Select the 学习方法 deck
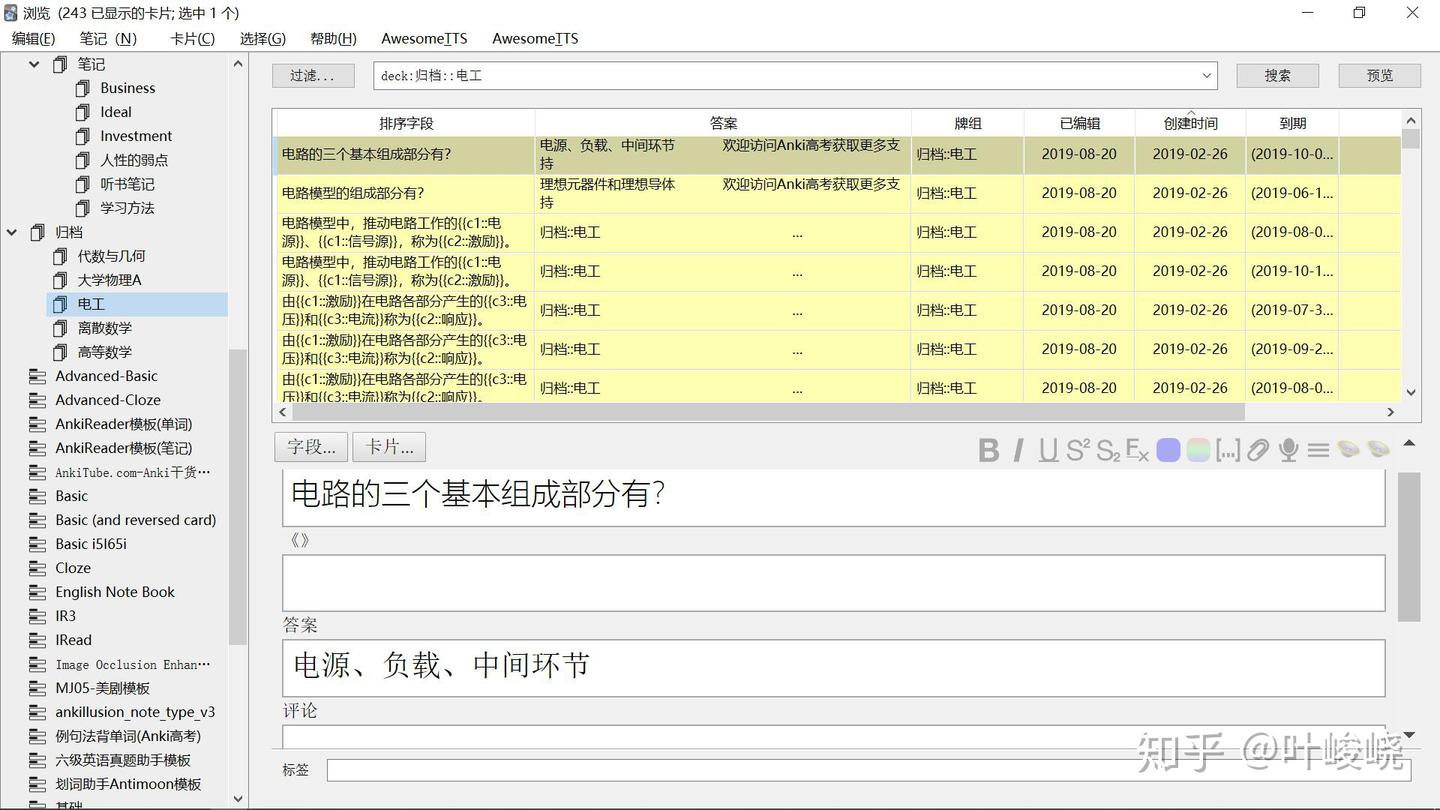 (127, 208)
